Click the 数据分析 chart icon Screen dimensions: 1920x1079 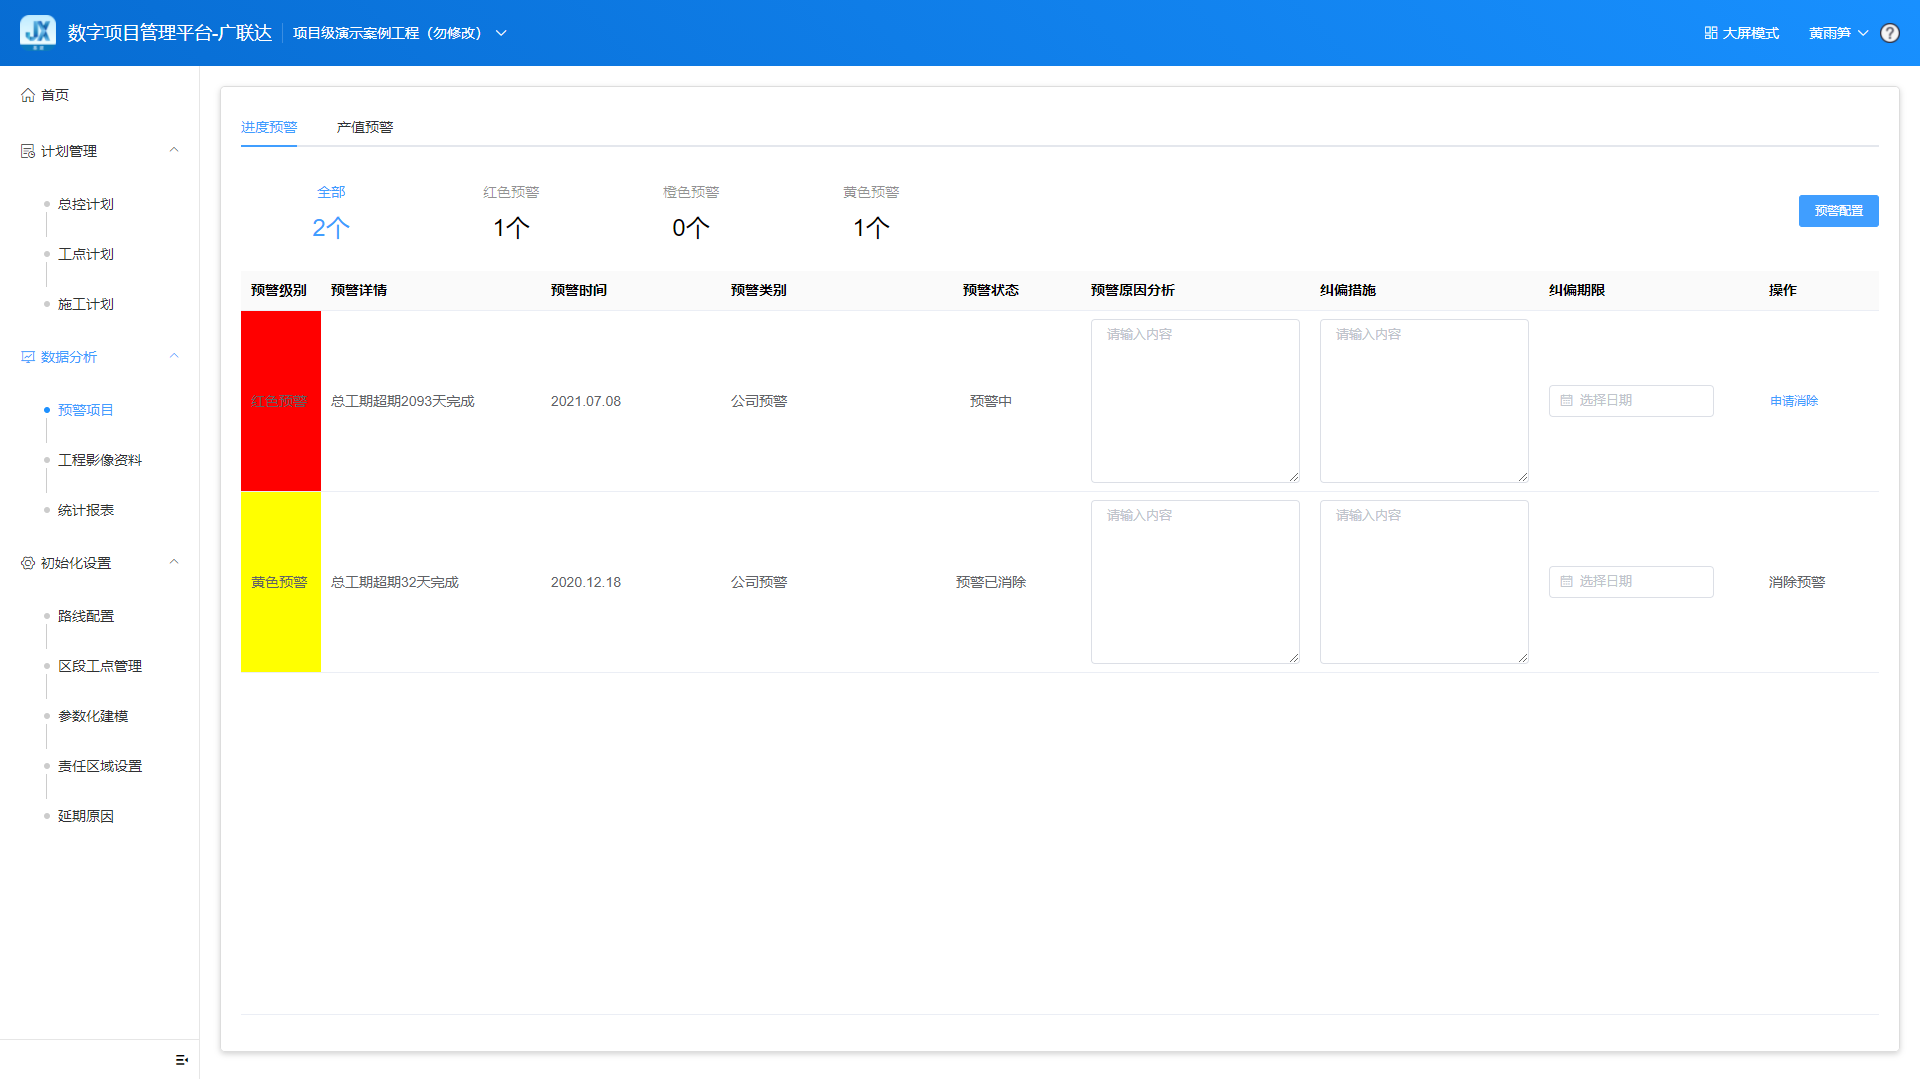(x=28, y=357)
